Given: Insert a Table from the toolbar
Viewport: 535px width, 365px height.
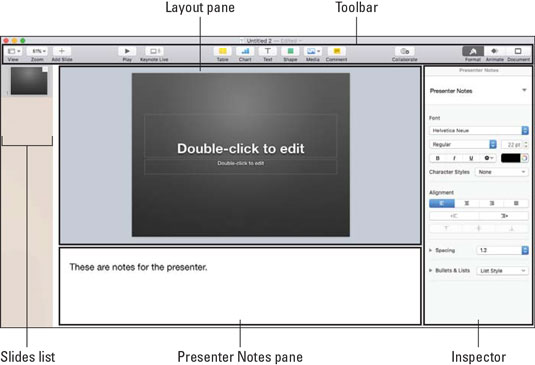Looking at the screenshot, I should coord(222,51).
